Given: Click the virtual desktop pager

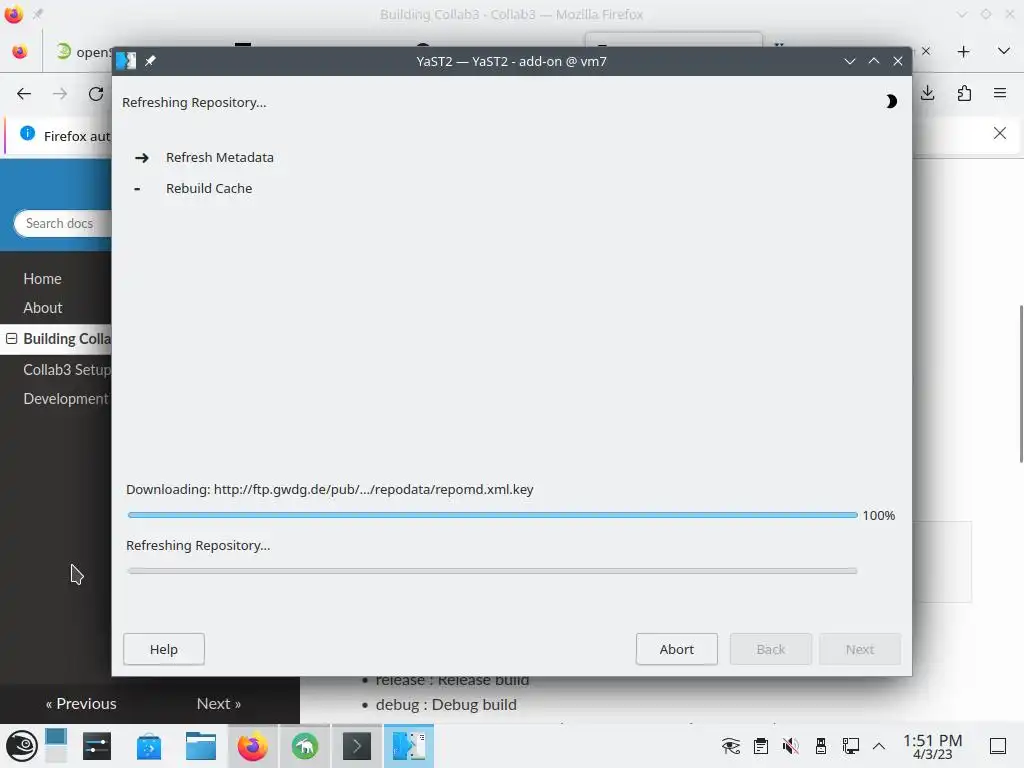Looking at the screenshot, I should (56, 746).
